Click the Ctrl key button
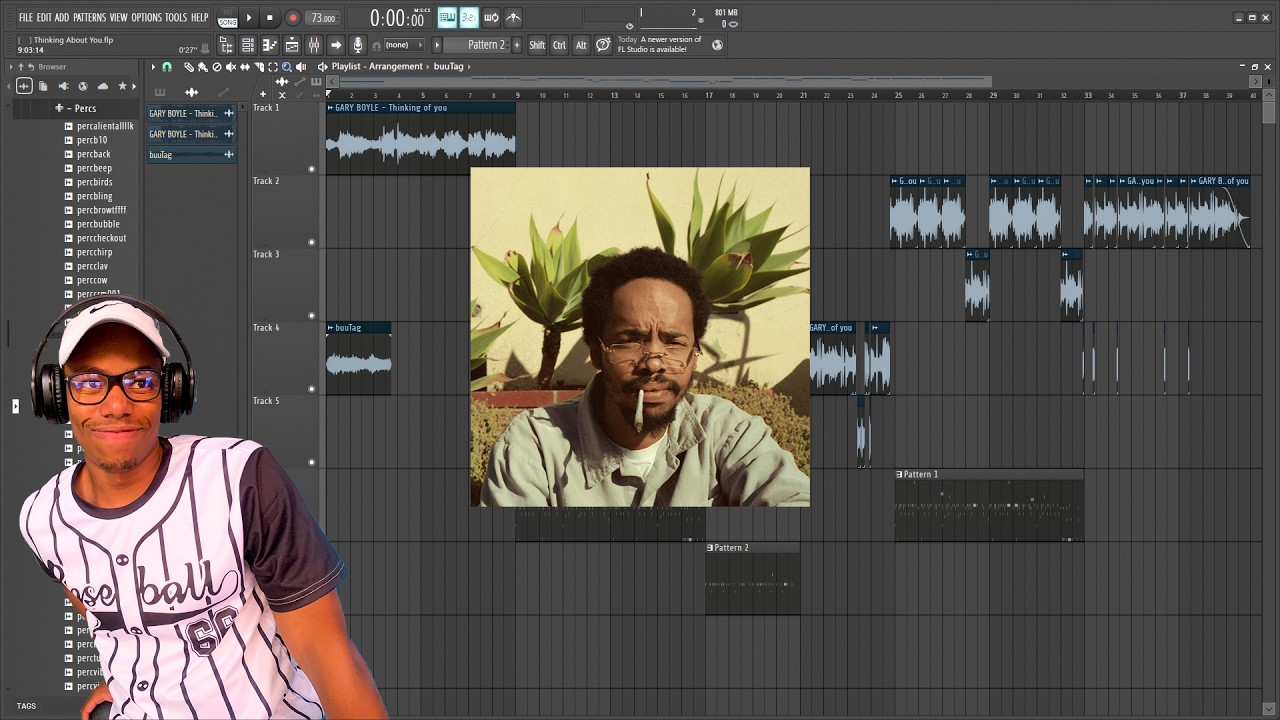This screenshot has height=720, width=1280. (x=559, y=45)
